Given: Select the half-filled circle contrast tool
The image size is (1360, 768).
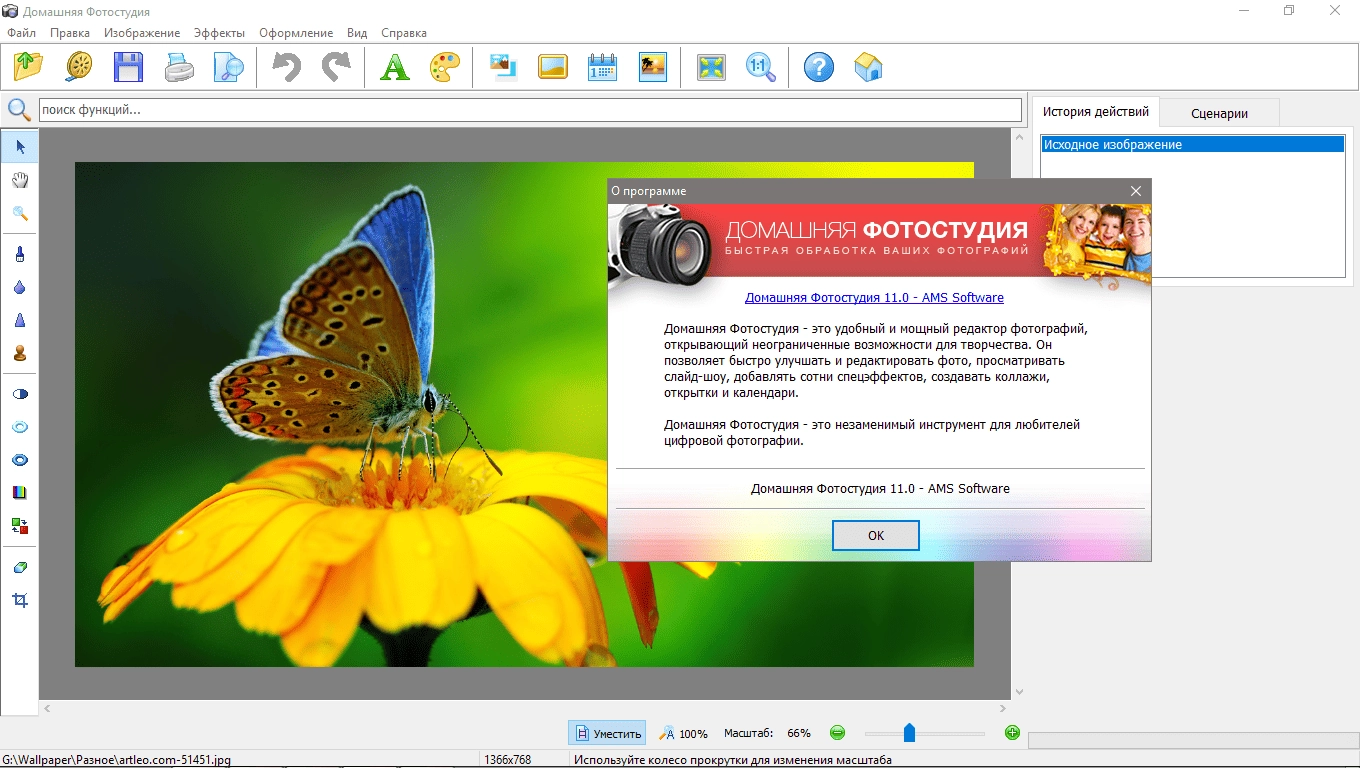Looking at the screenshot, I should [x=20, y=394].
